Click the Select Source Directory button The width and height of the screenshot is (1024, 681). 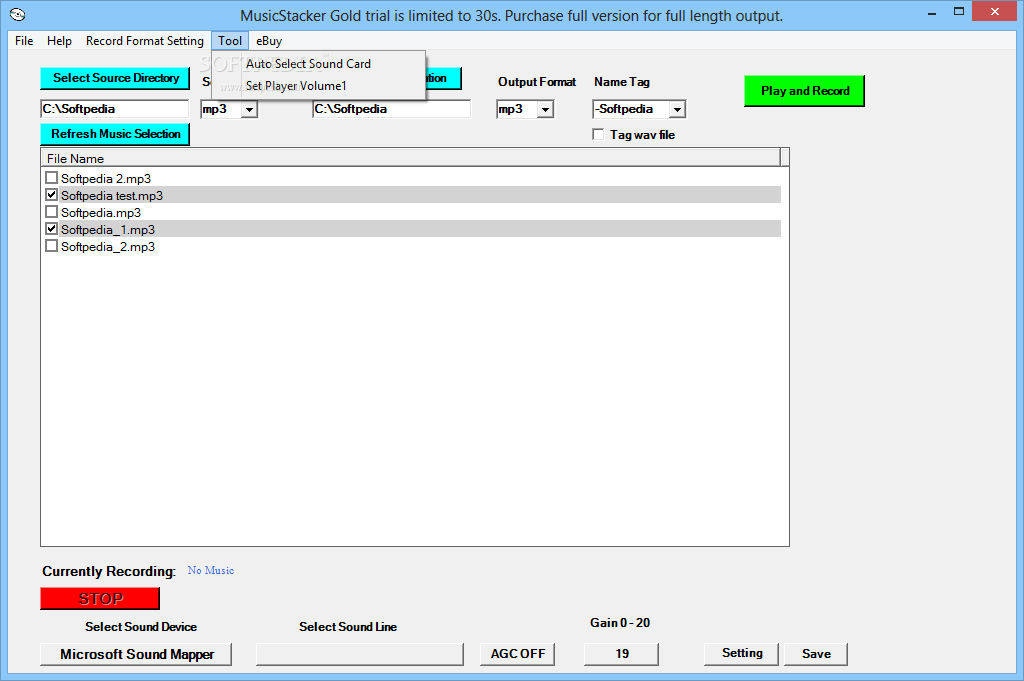pyautogui.click(x=115, y=78)
